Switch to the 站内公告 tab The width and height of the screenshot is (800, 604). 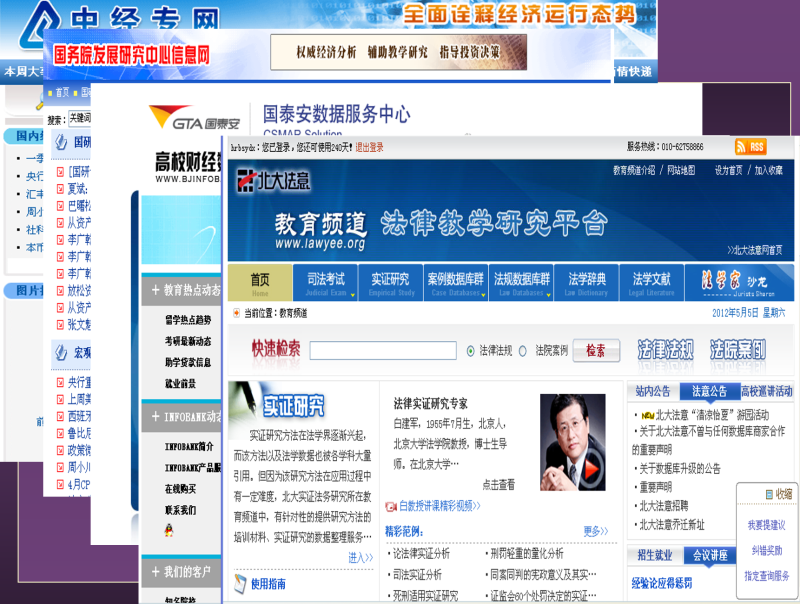[x=653, y=391]
